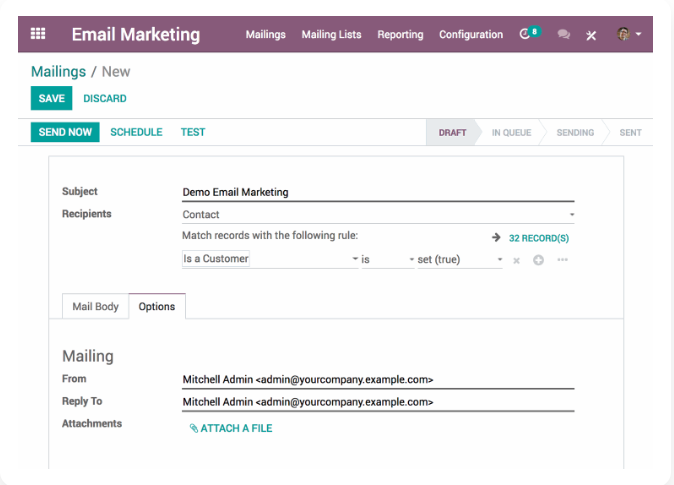The image size is (674, 485).
Task: Add a new rule with plus icon
Action: click(x=538, y=260)
